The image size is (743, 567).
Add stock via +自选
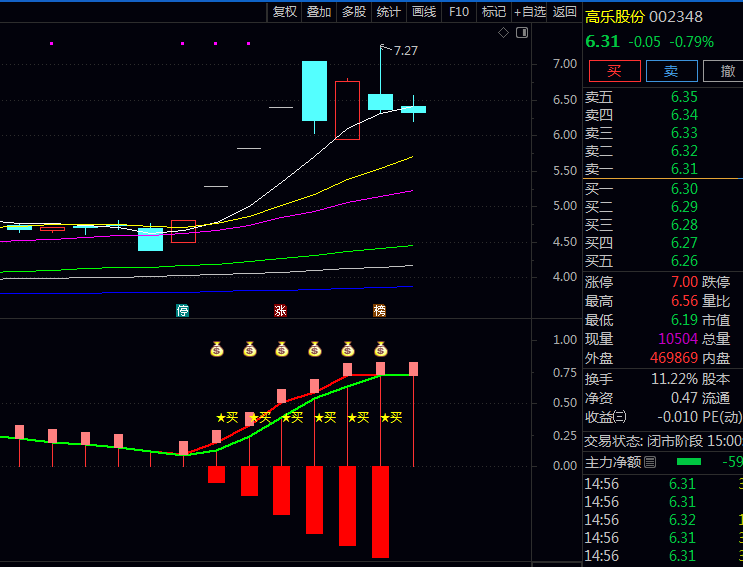[530, 11]
